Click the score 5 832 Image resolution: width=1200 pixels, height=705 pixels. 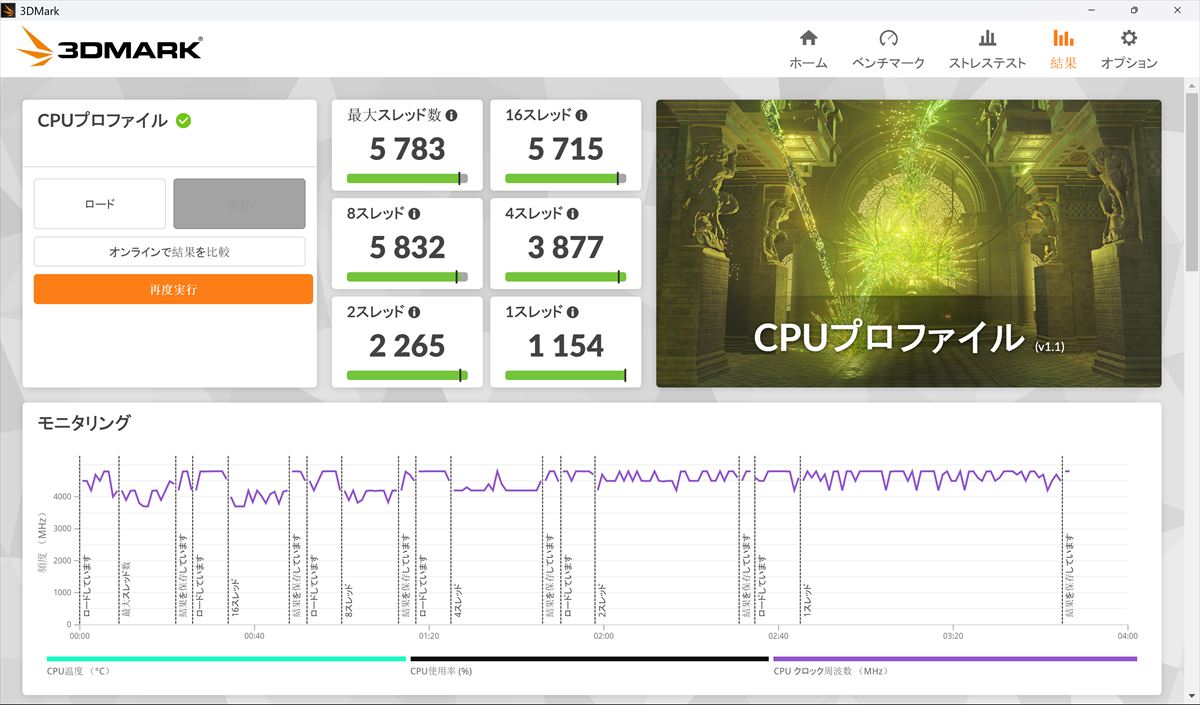coord(407,247)
